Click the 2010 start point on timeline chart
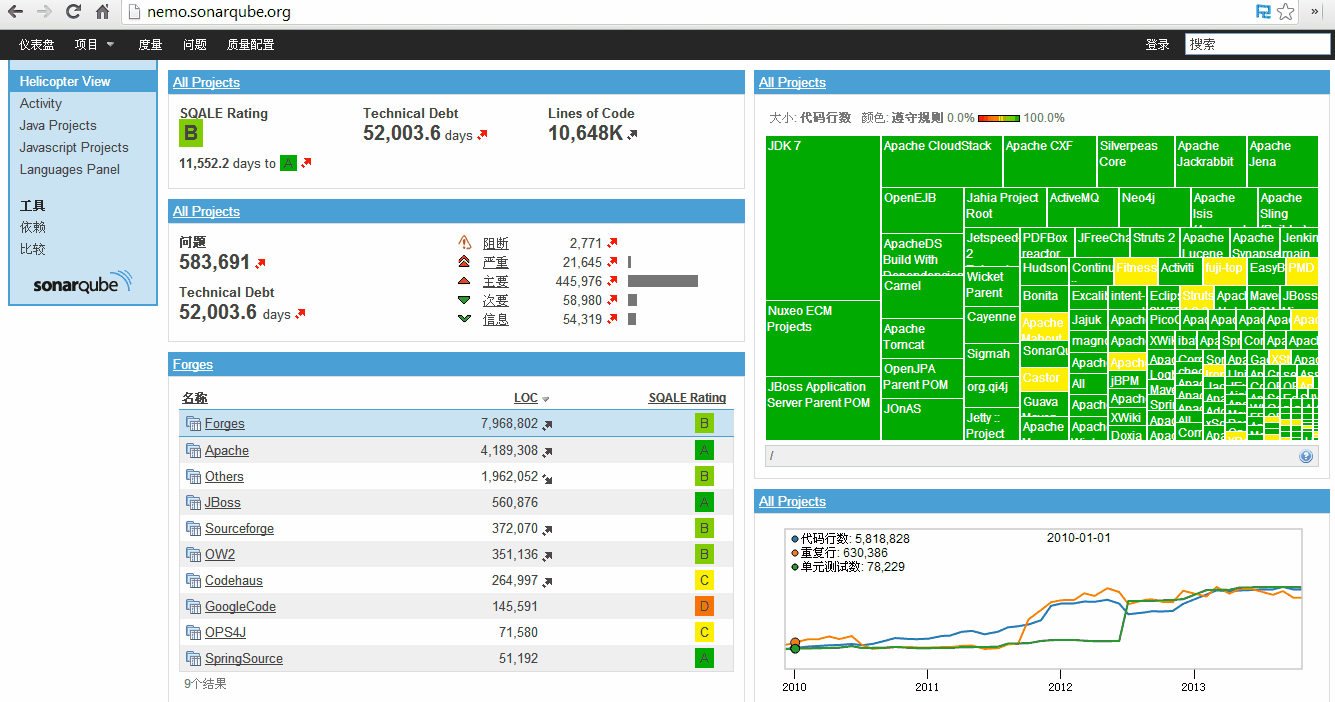The height and width of the screenshot is (702, 1335). pos(794,648)
